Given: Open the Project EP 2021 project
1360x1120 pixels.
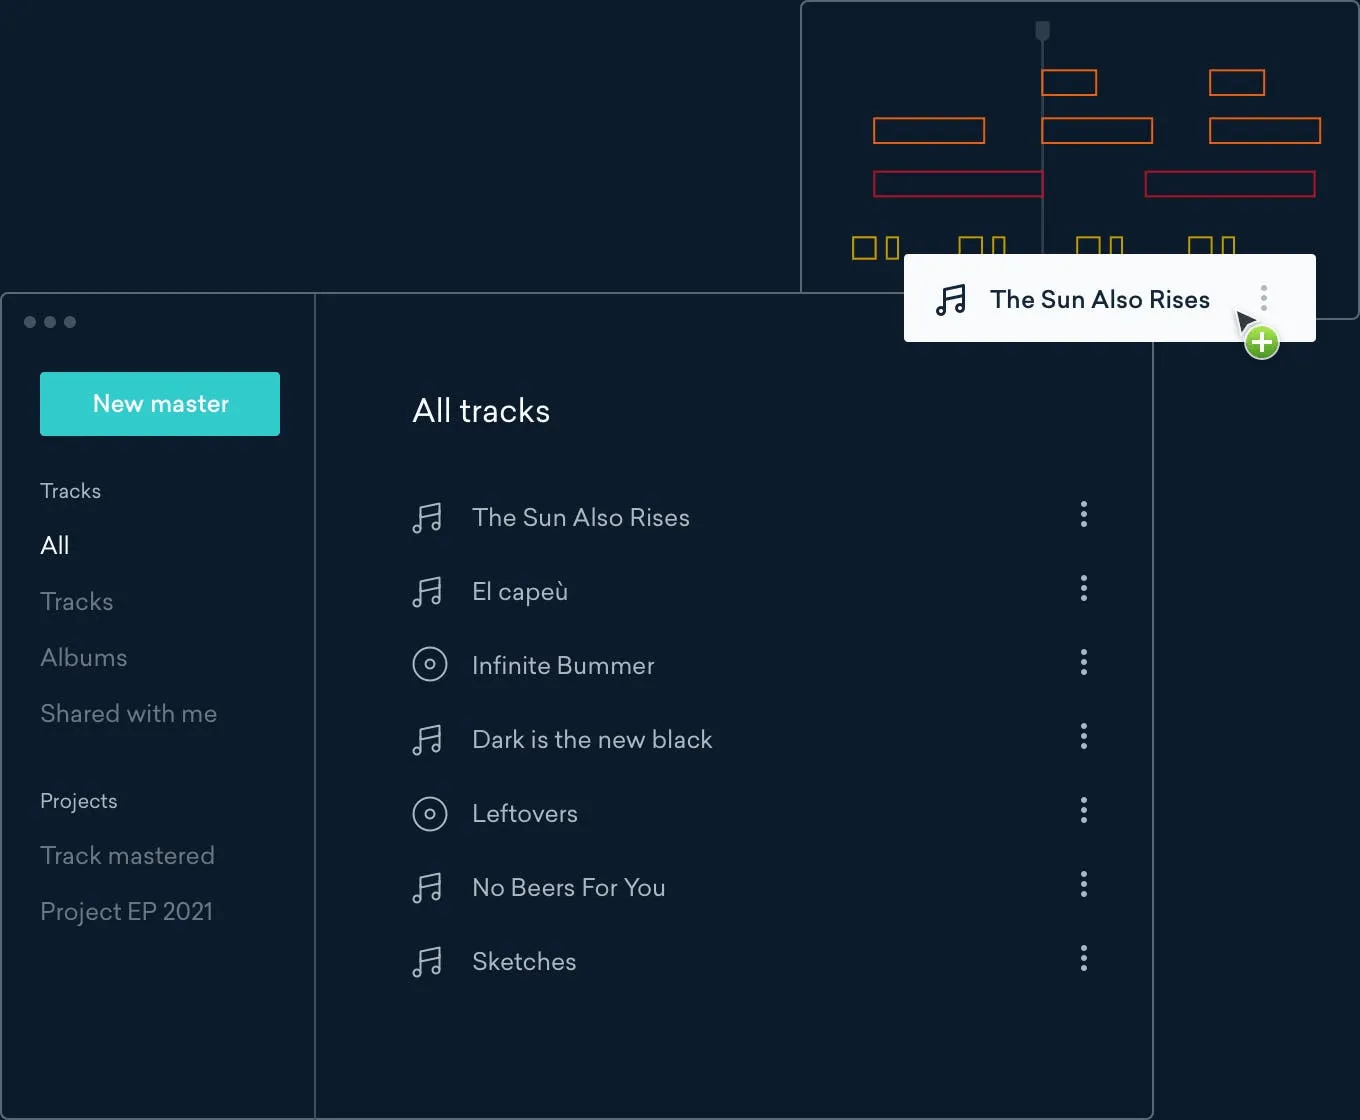Looking at the screenshot, I should pos(126,912).
